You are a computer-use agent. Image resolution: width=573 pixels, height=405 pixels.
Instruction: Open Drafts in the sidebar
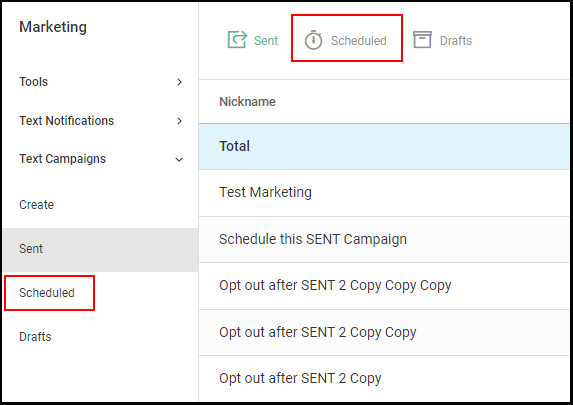[x=35, y=337]
